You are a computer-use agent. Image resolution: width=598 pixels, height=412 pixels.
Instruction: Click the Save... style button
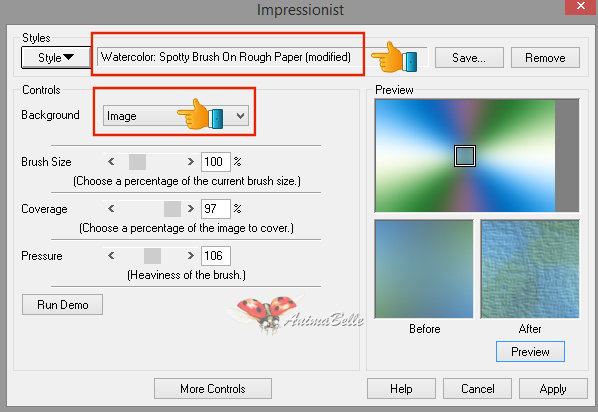point(469,58)
